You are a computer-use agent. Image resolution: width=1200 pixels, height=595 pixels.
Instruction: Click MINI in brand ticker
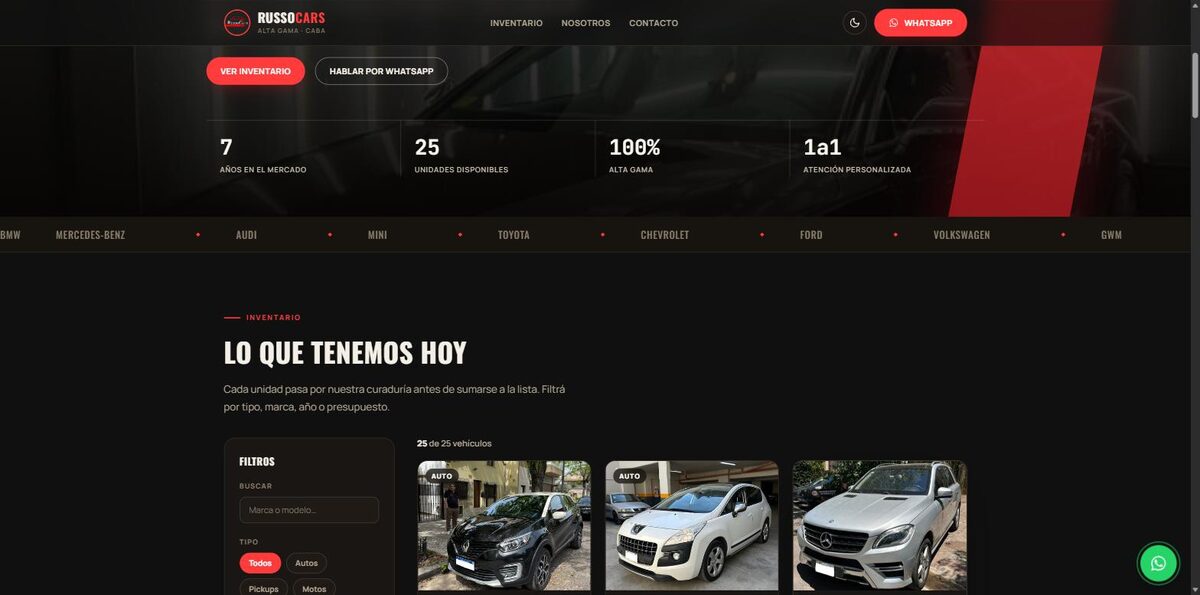[x=377, y=235]
